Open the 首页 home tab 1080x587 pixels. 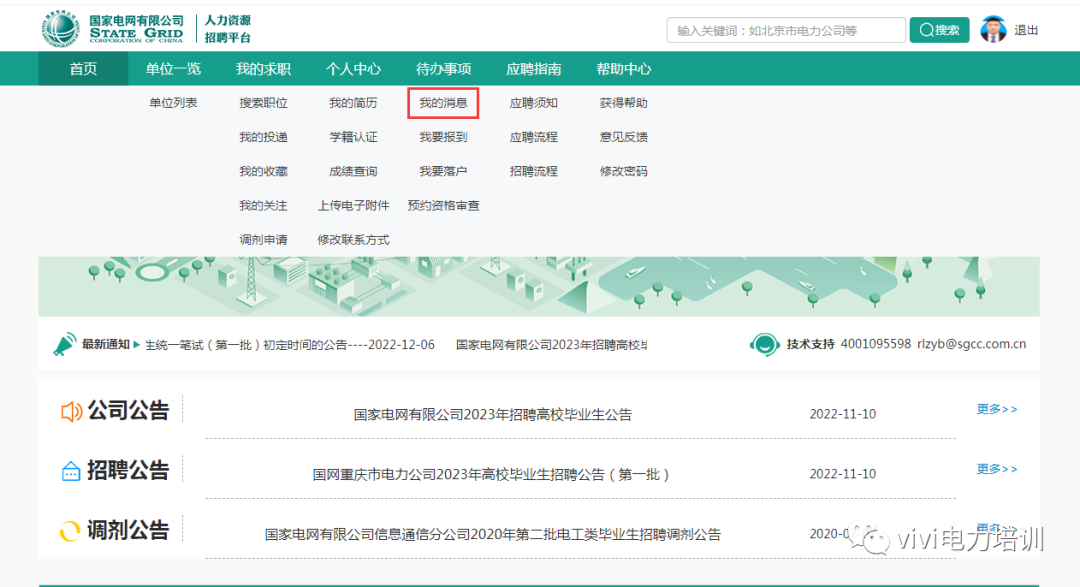coord(83,69)
